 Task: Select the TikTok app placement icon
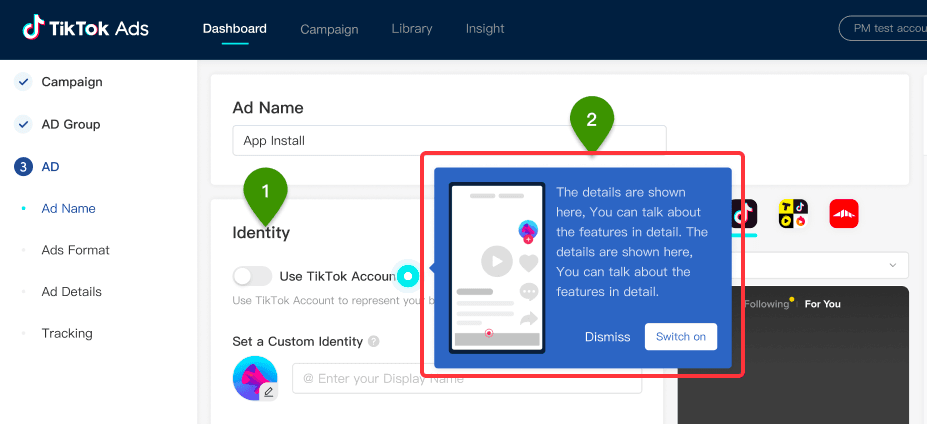pyautogui.click(x=743, y=213)
